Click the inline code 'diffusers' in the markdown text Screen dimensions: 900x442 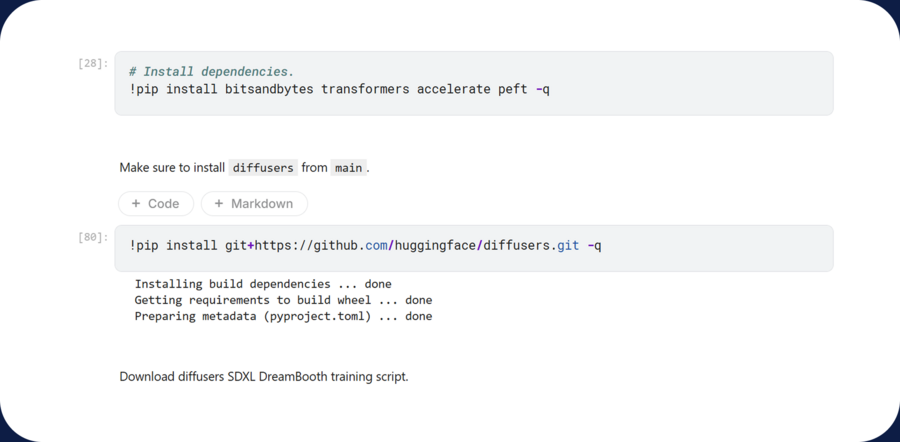click(264, 168)
